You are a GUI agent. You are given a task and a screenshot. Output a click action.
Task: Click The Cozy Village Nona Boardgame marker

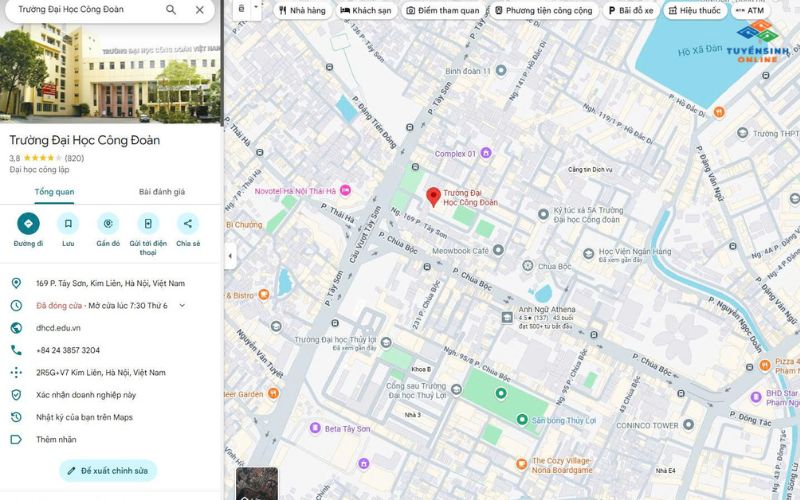(521, 464)
